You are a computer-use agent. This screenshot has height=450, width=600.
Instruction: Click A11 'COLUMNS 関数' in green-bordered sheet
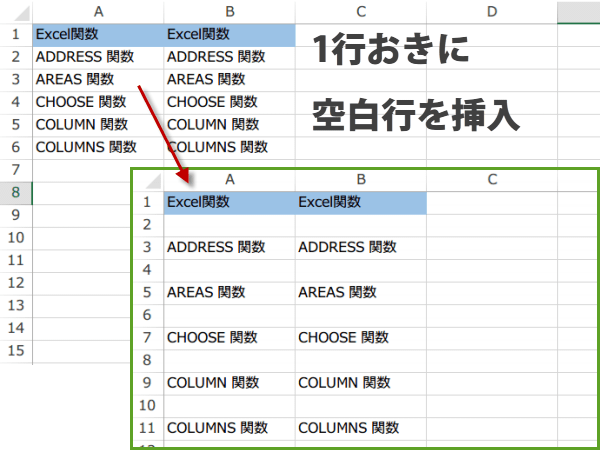click(x=230, y=429)
